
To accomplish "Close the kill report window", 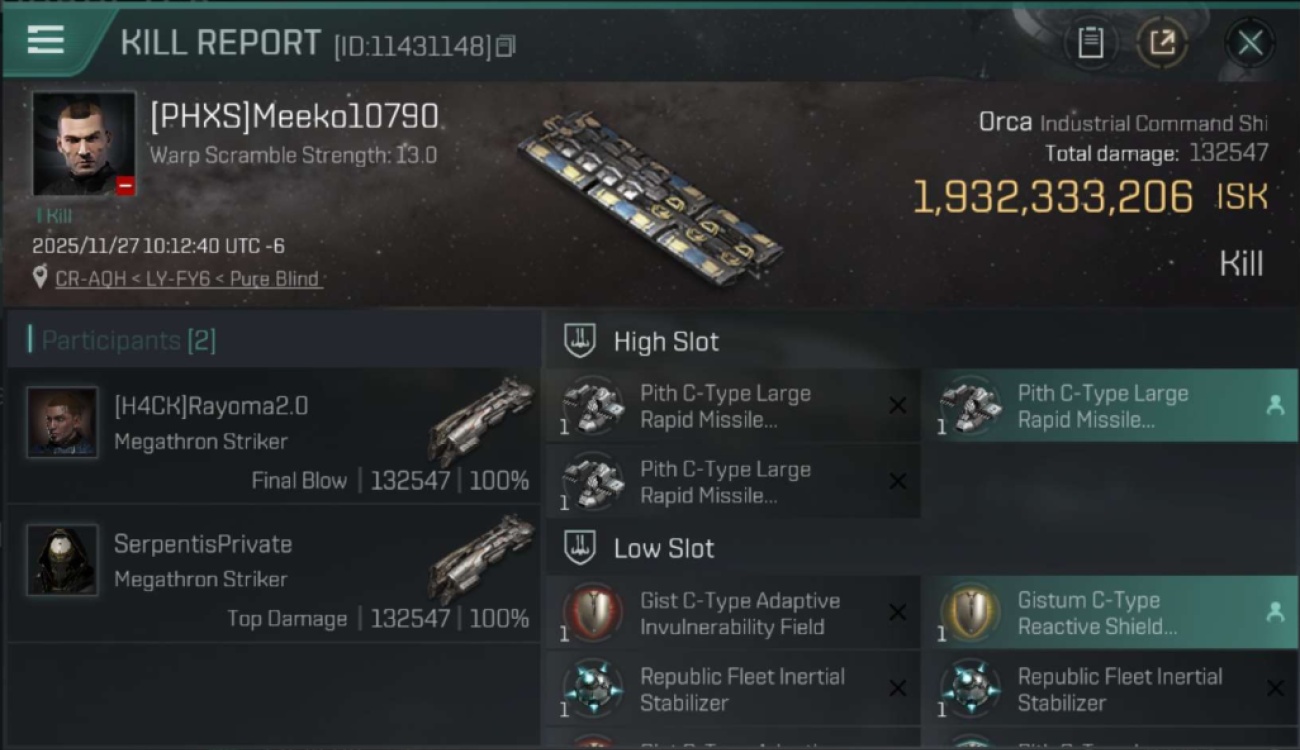I will click(1249, 43).
